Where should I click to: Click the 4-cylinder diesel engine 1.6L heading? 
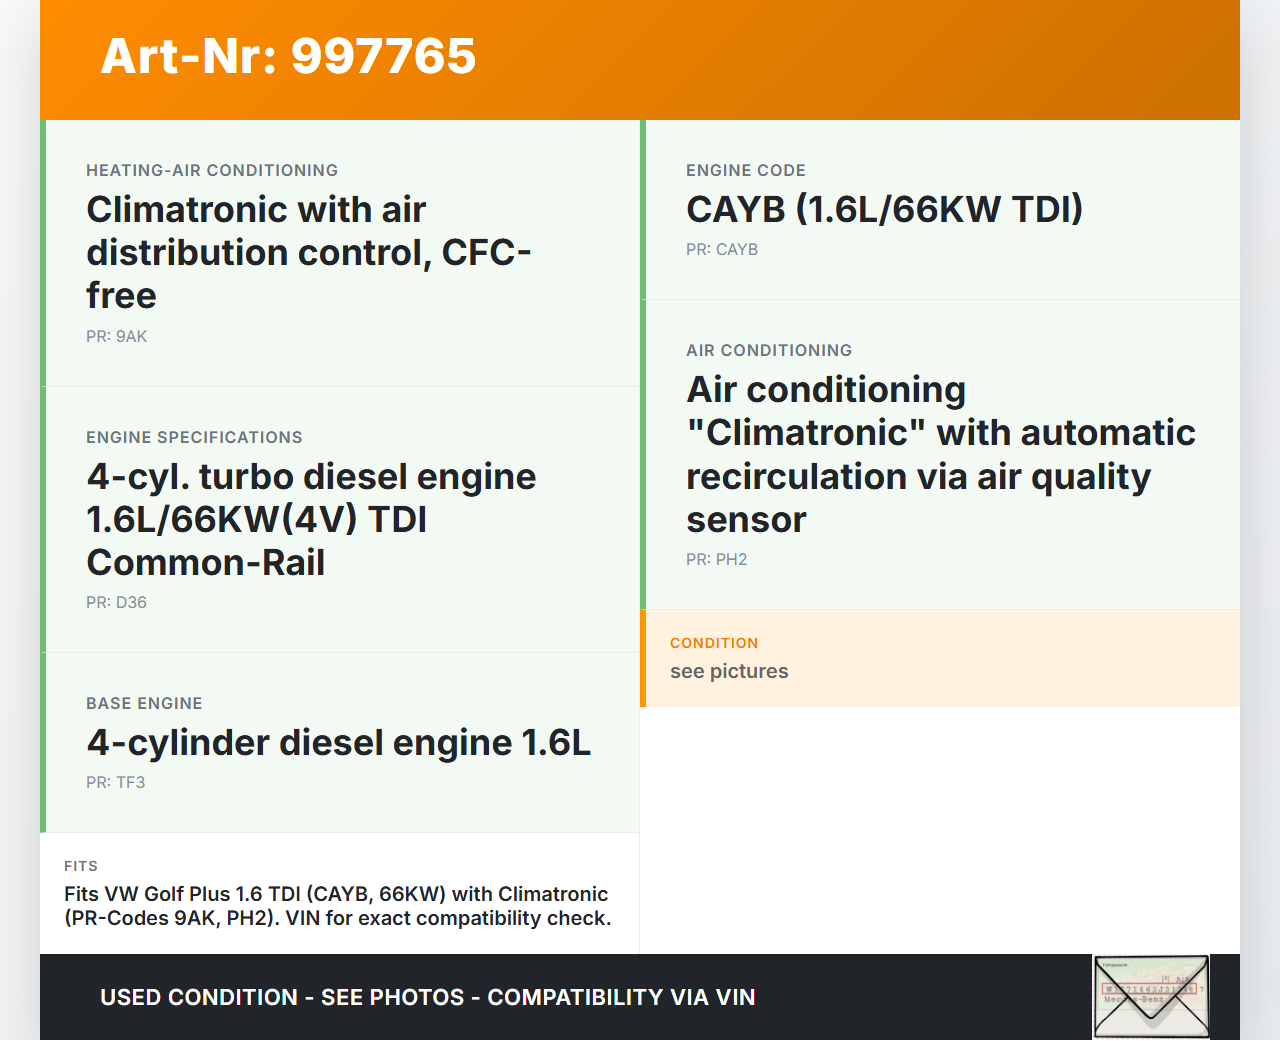(x=338, y=743)
